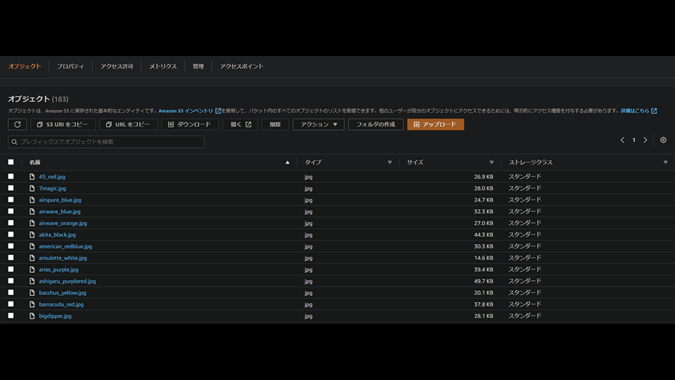Tick checkbox for akita_black.jpg
Screen dimensions: 675x380
click(x=11, y=235)
